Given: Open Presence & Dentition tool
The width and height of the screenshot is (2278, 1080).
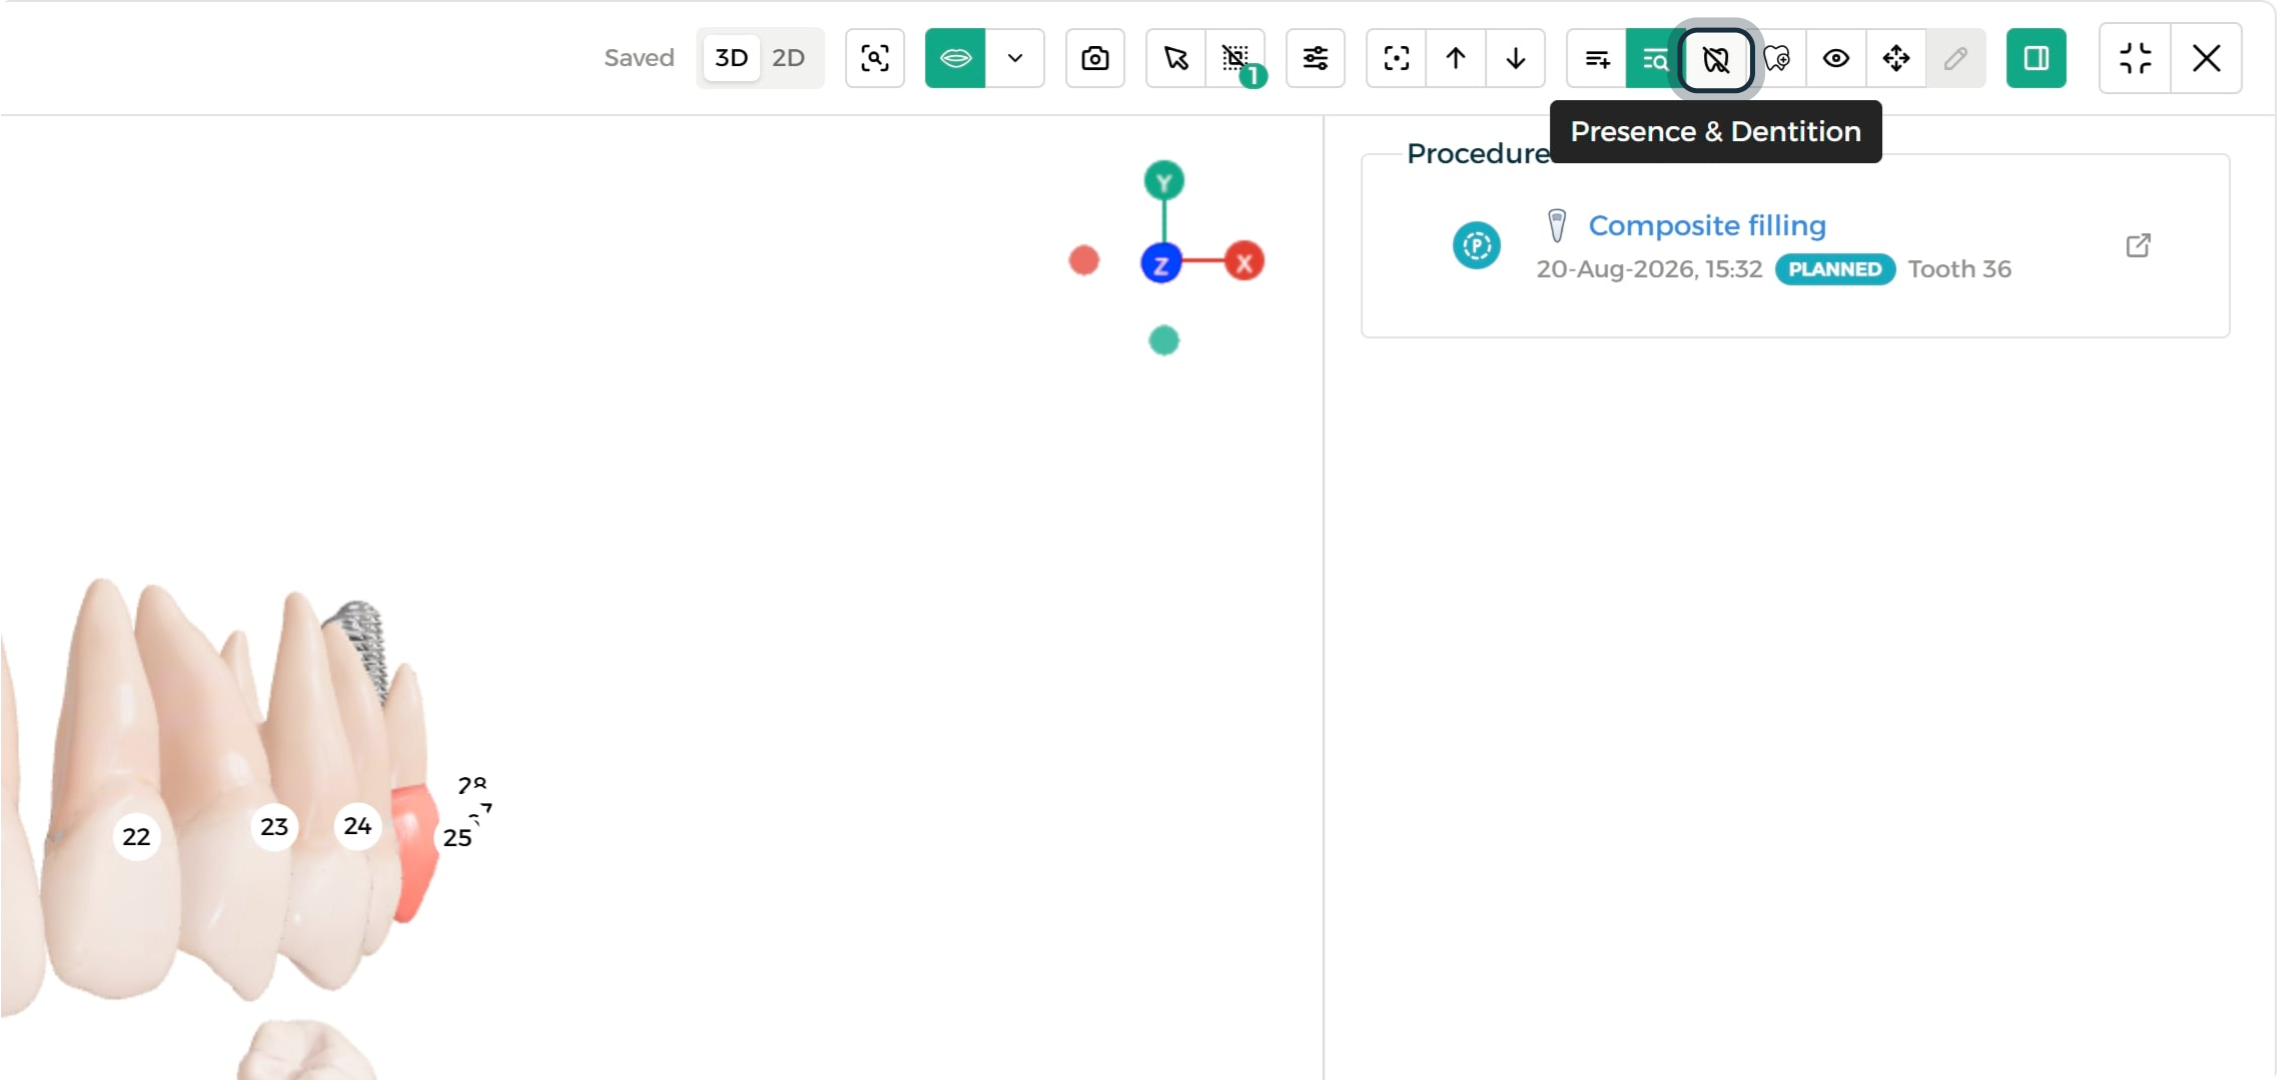Looking at the screenshot, I should click(1716, 58).
